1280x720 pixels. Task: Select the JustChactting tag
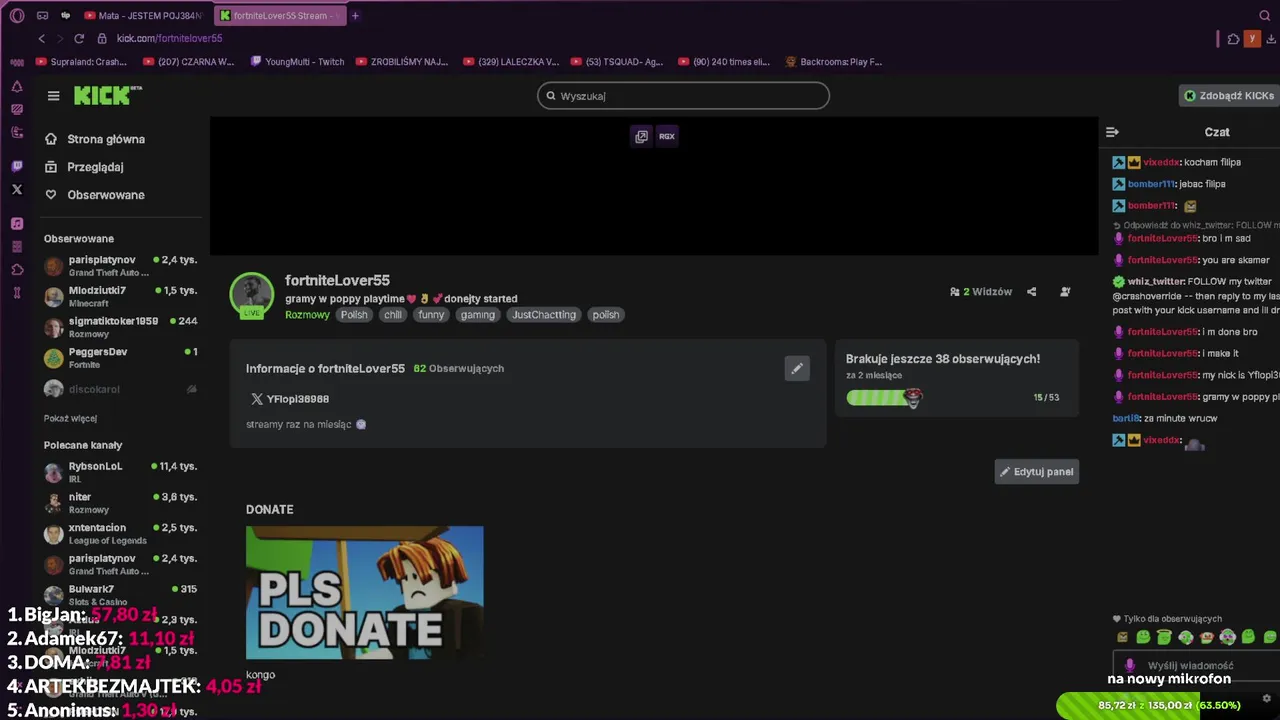pos(544,315)
